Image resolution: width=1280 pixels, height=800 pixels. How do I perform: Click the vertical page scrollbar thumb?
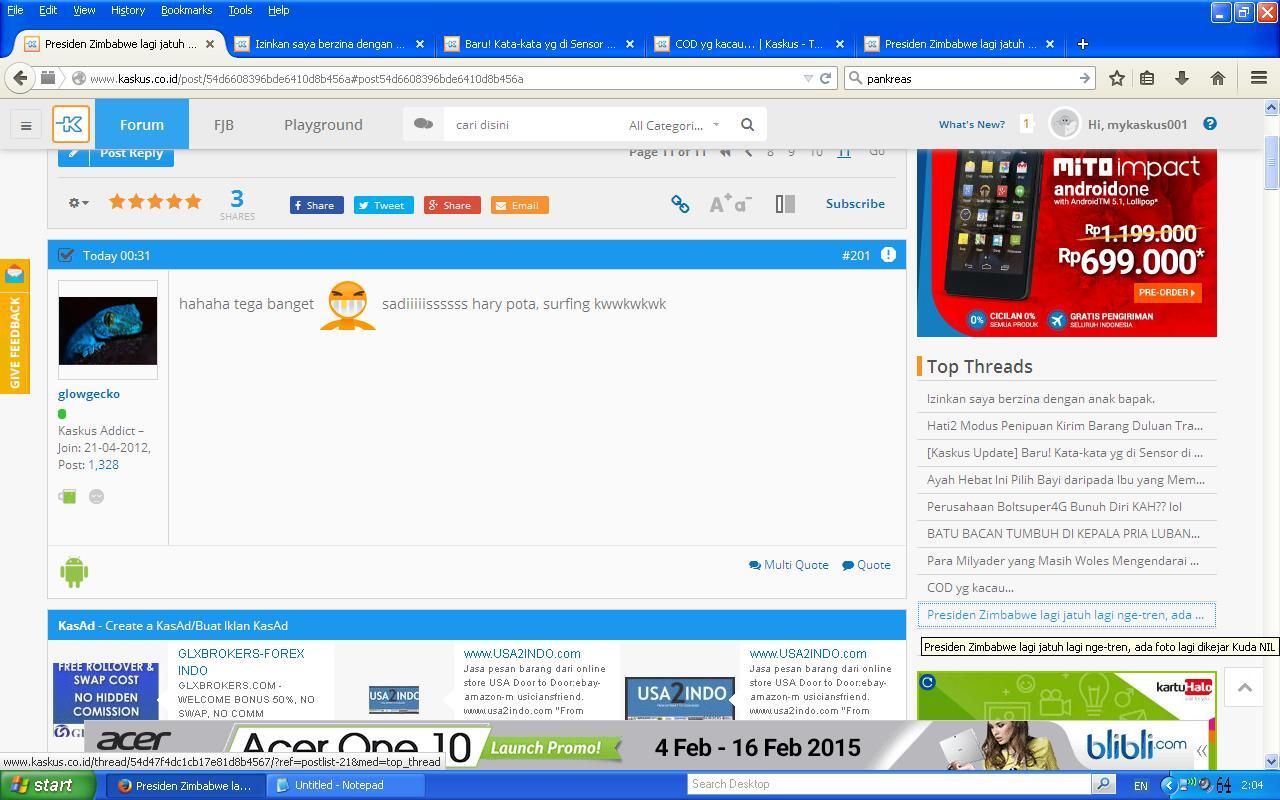(x=1272, y=160)
